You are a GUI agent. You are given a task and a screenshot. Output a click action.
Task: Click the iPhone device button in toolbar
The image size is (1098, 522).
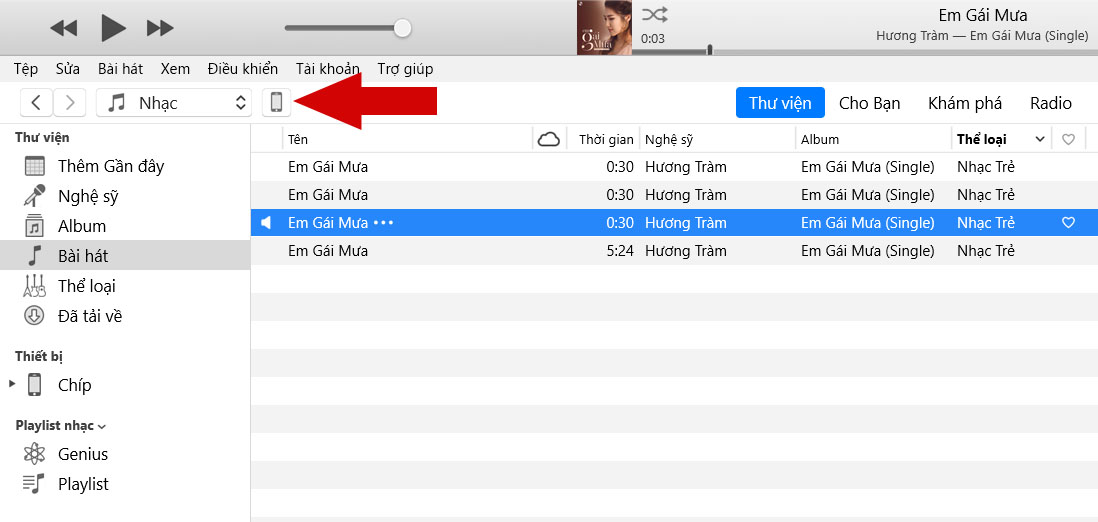[x=277, y=102]
